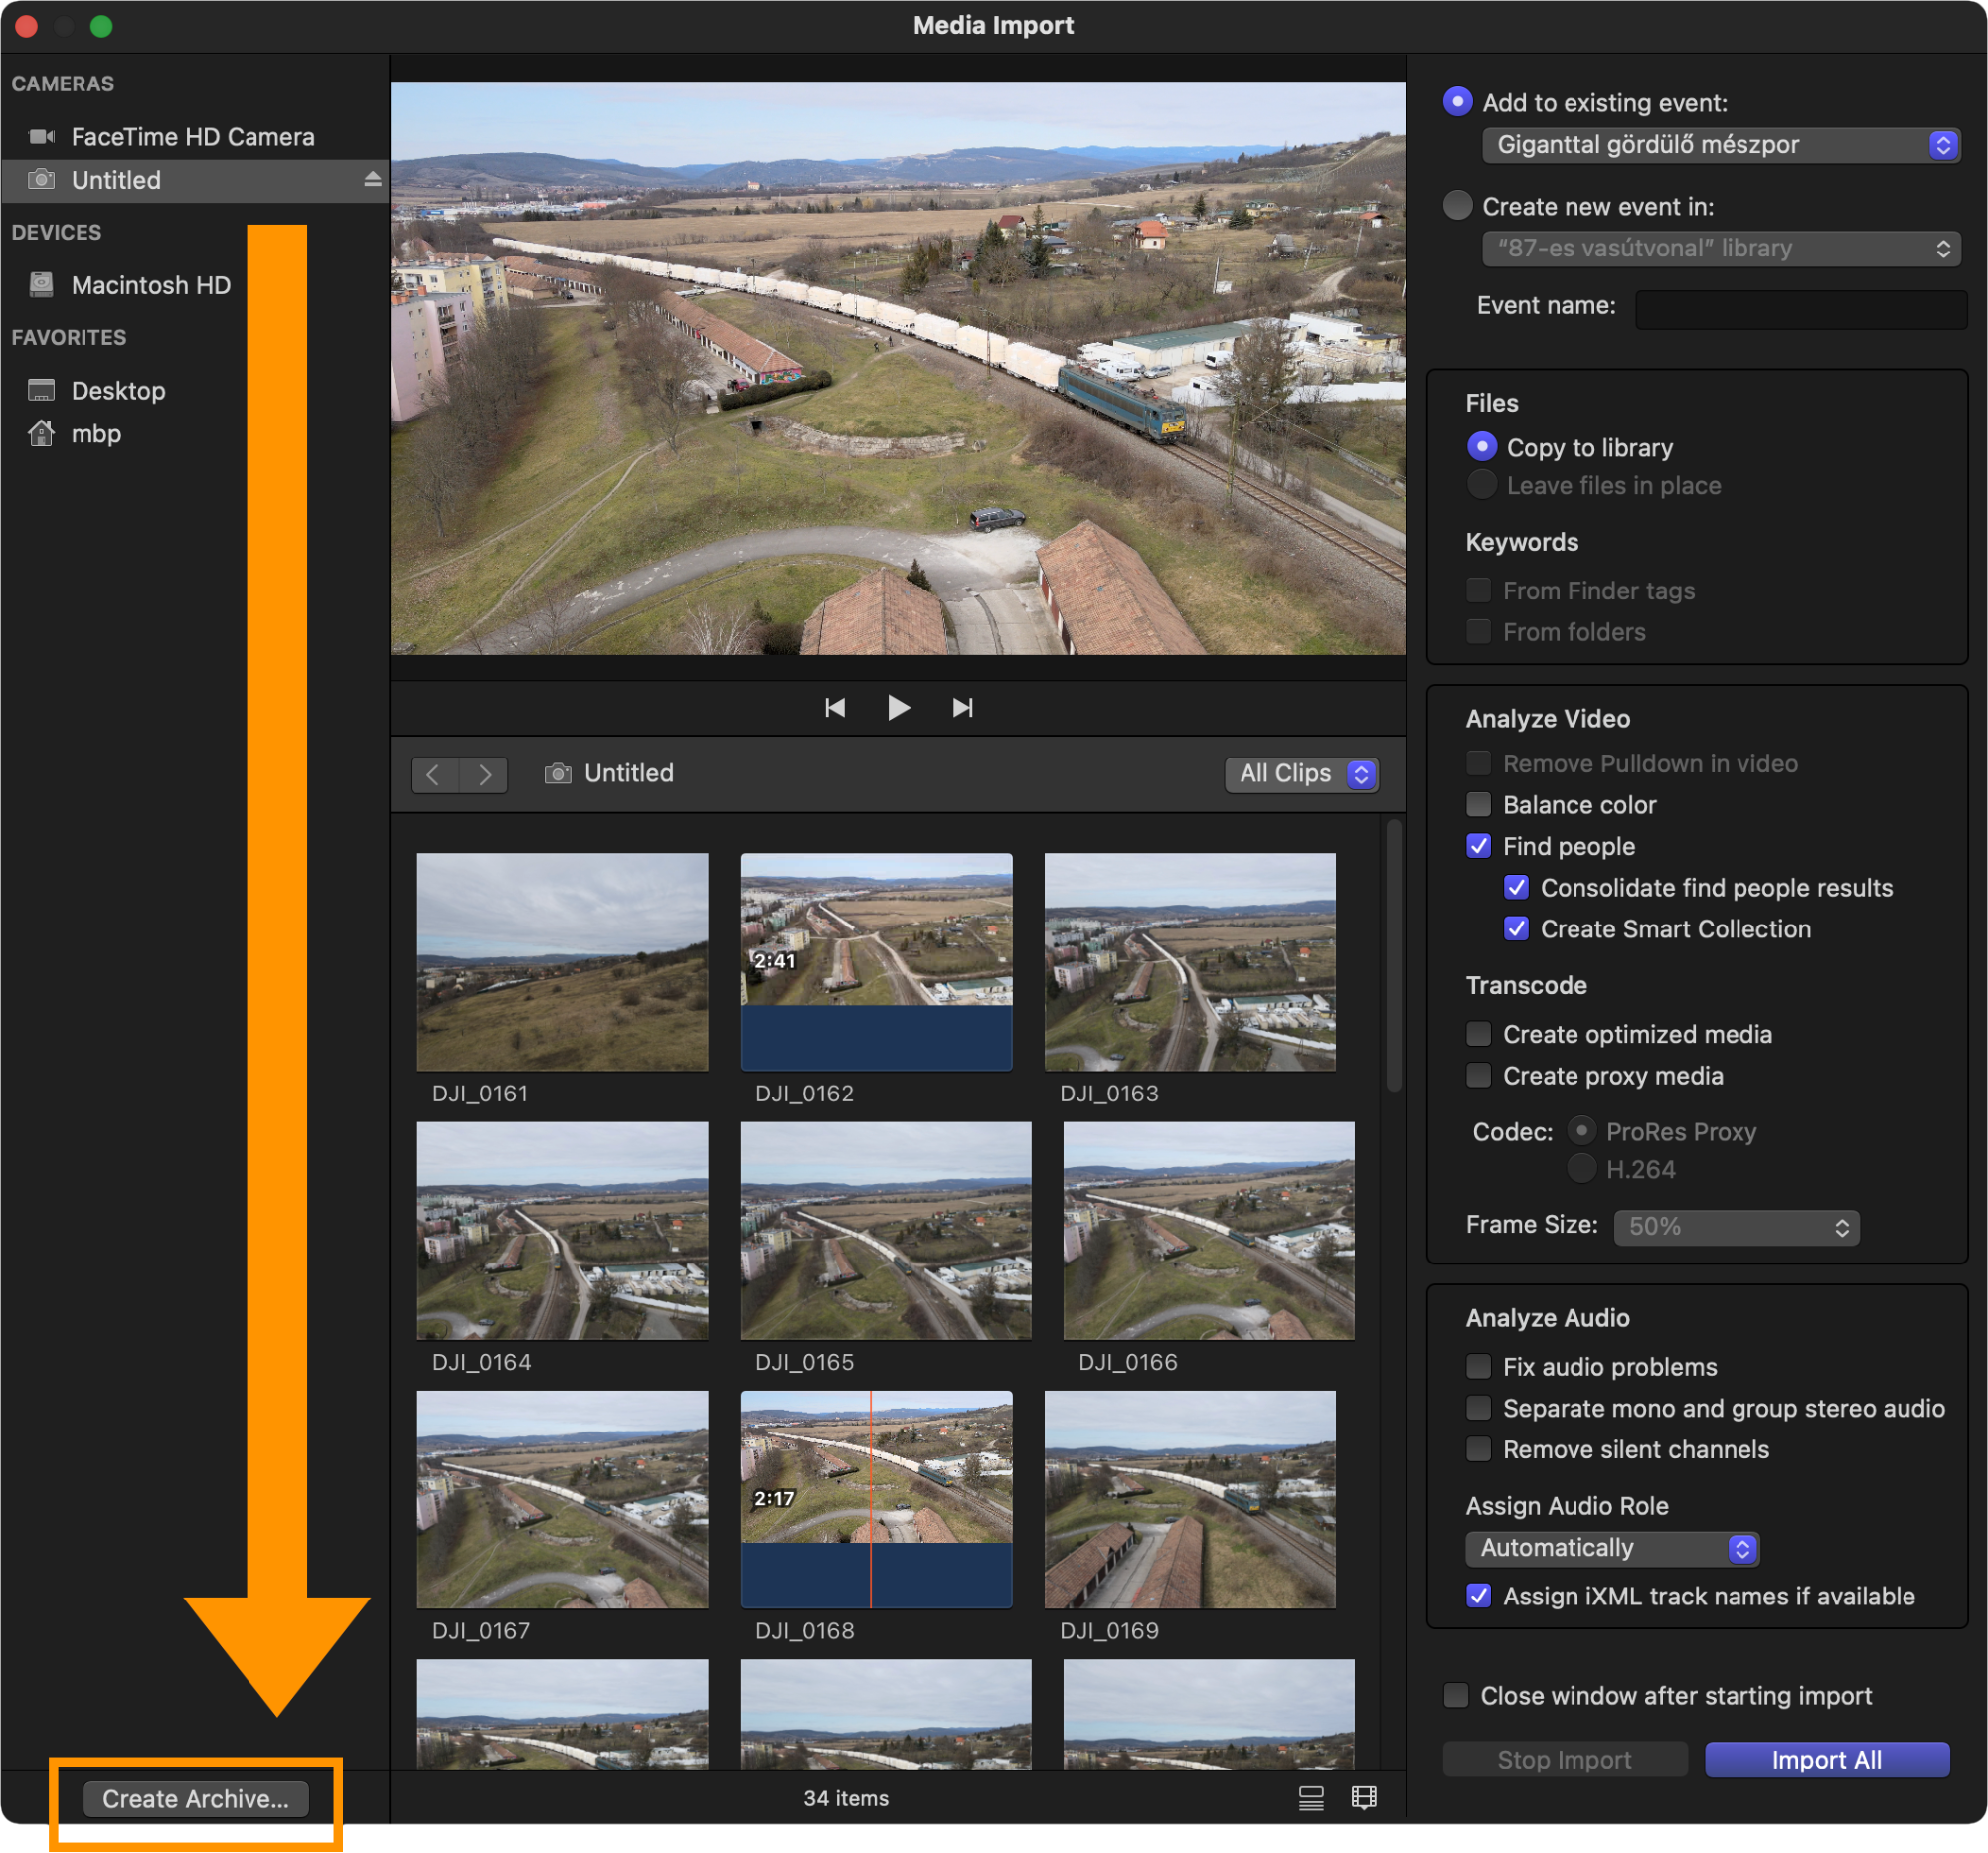Jump to the previous clip

coord(835,708)
